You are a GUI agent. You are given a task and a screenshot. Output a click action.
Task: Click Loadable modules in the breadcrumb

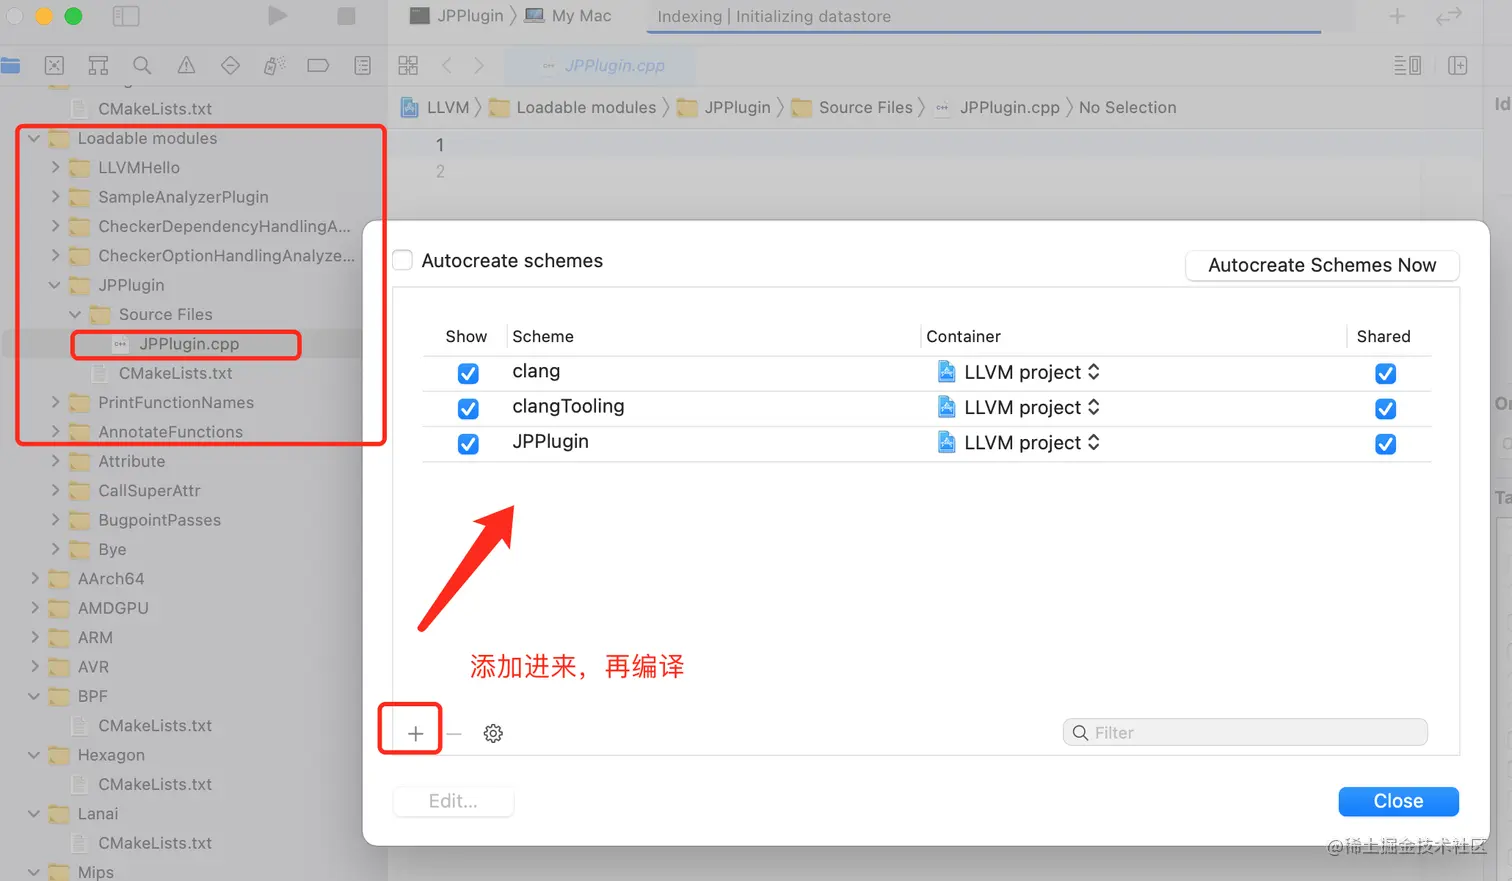click(x=586, y=107)
